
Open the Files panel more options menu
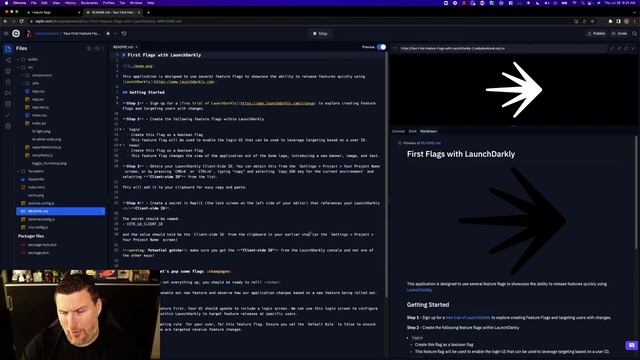[x=103, y=48]
